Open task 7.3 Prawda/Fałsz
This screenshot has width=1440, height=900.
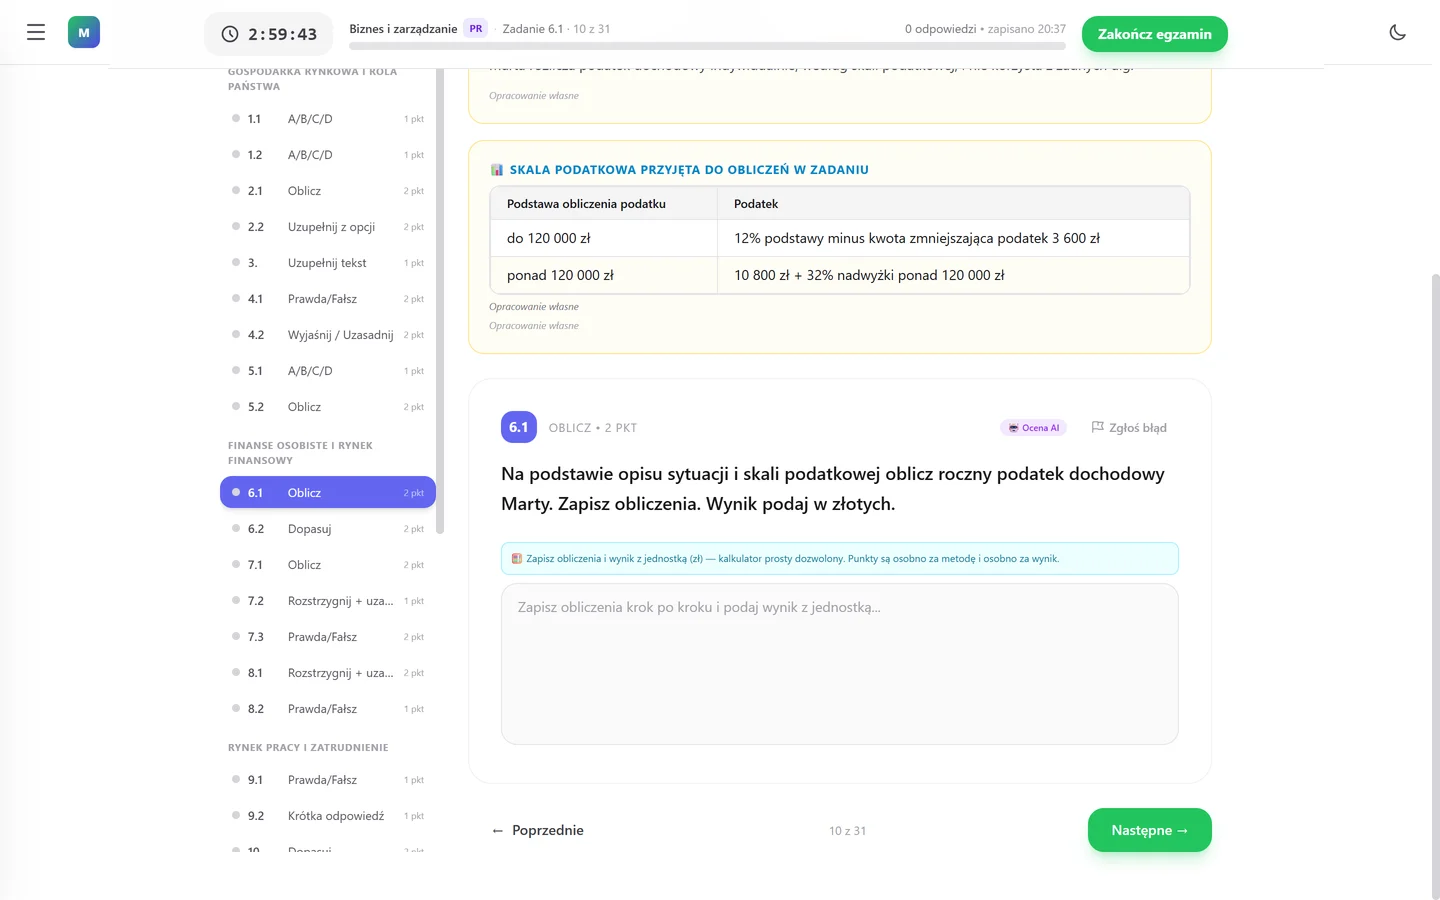coord(328,637)
